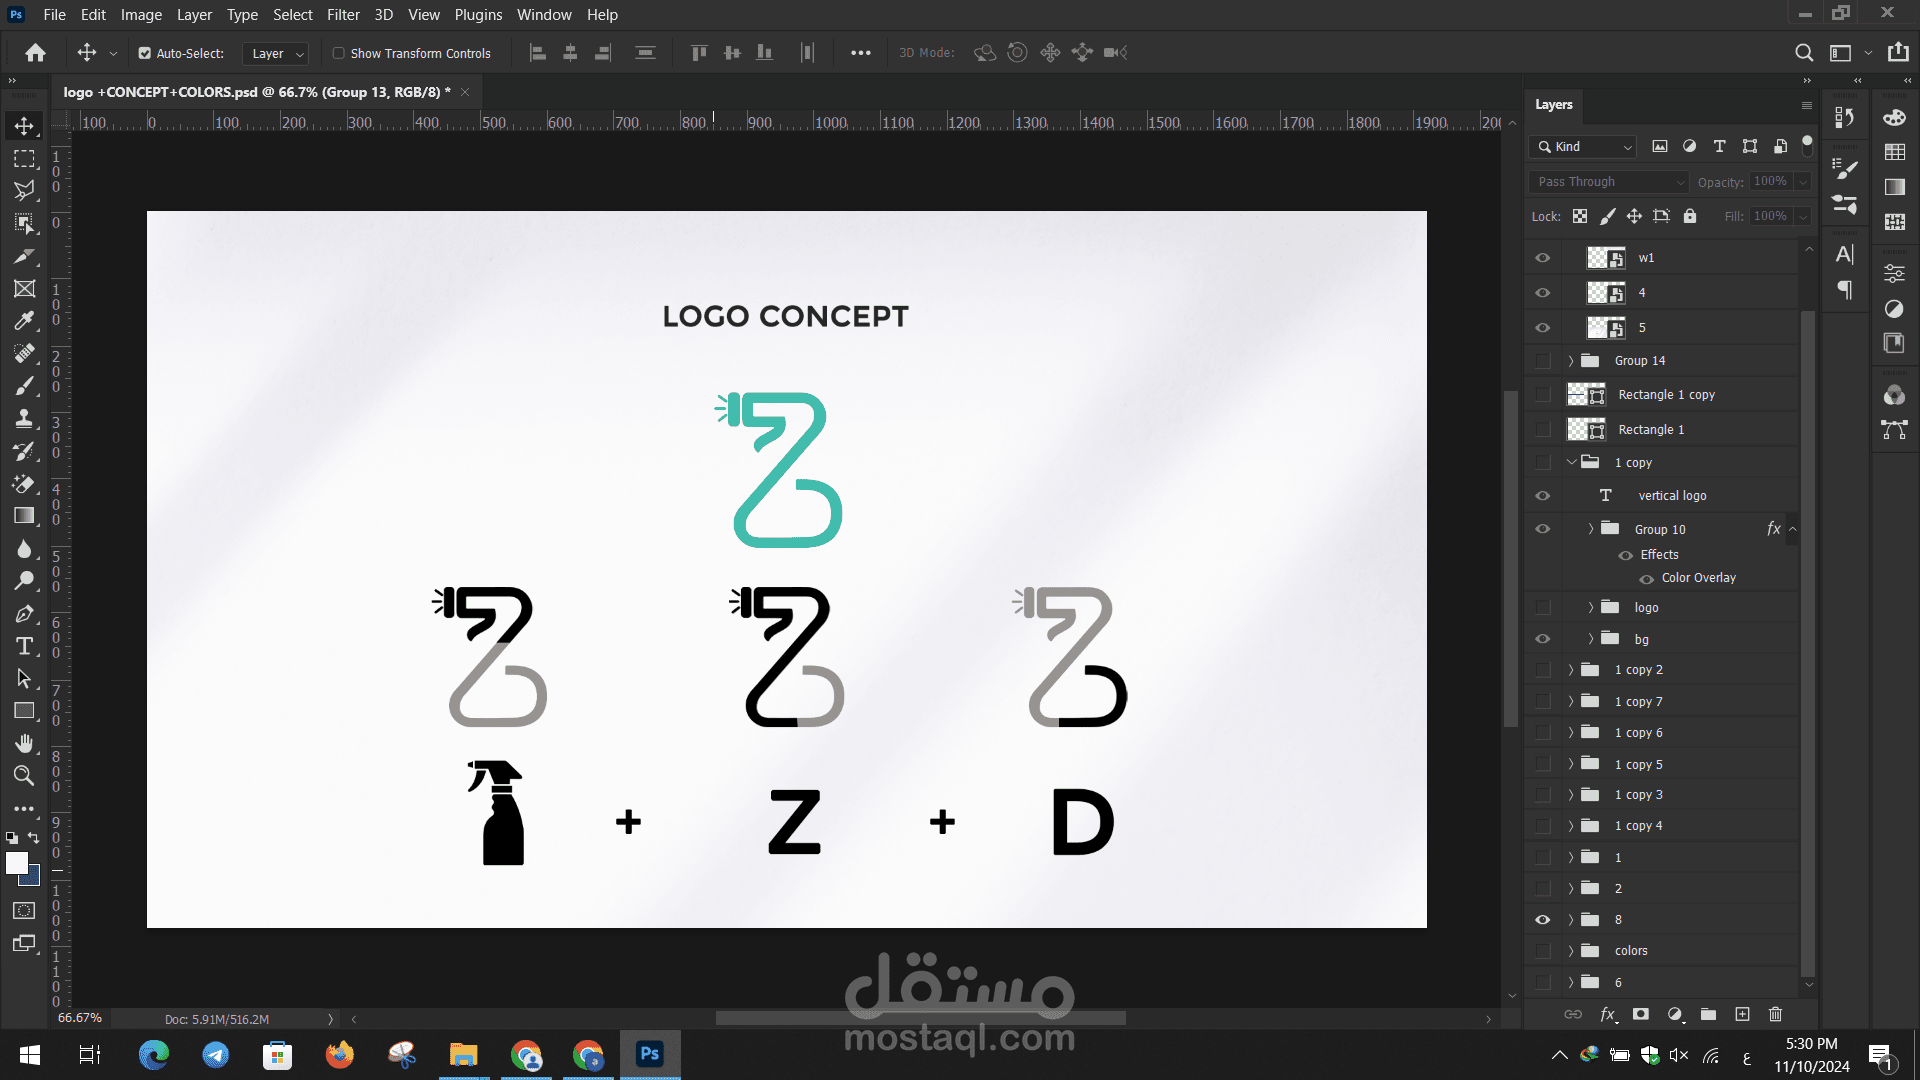Viewport: 1920px width, 1080px height.
Task: Select the Horizontal Type tool
Action: 24,646
